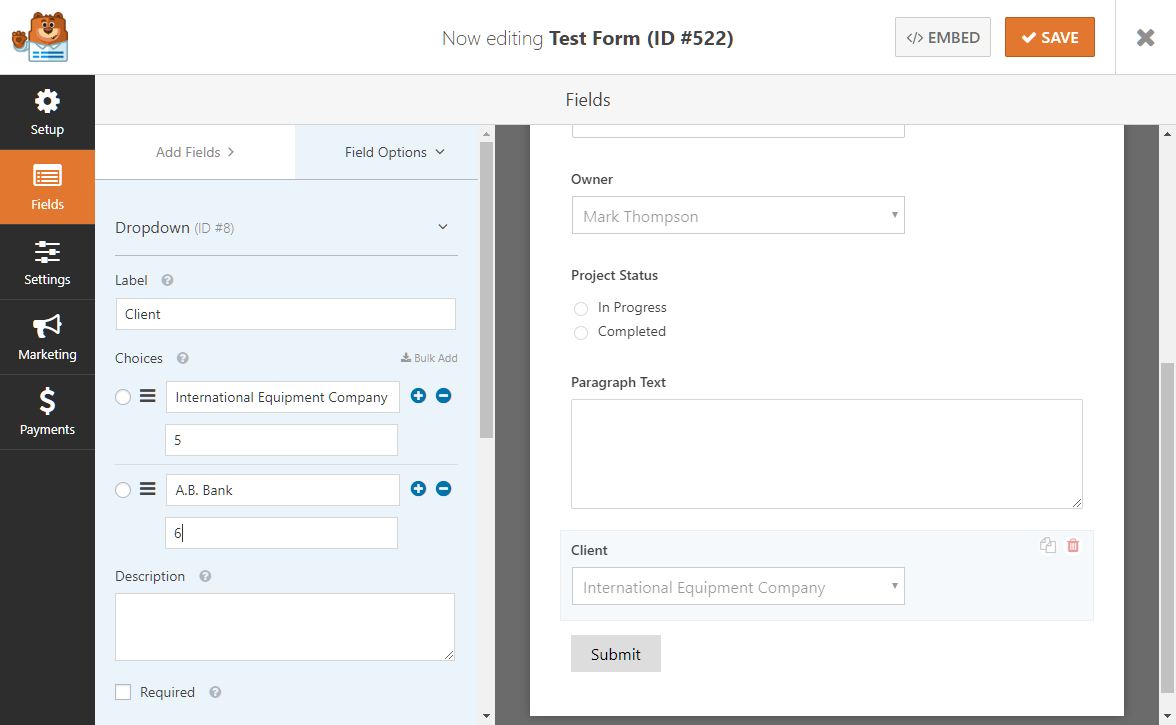Screen dimensions: 1176x725
Task: Collapse the Dropdown (ID #8) options section
Action: [x=442, y=227]
